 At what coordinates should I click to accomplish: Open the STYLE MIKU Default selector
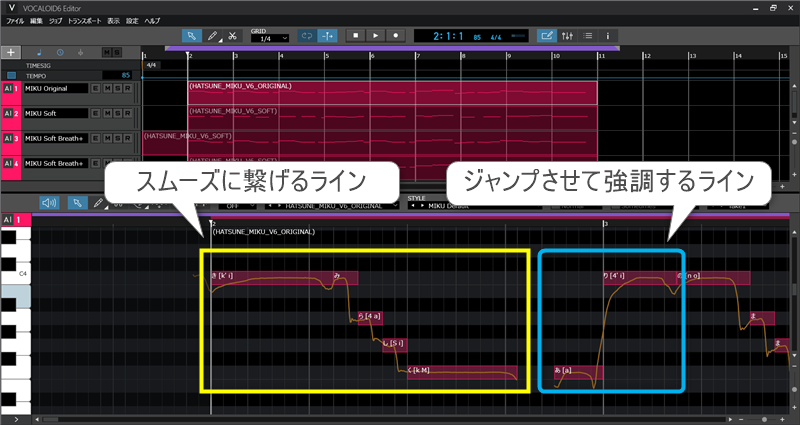pos(474,206)
